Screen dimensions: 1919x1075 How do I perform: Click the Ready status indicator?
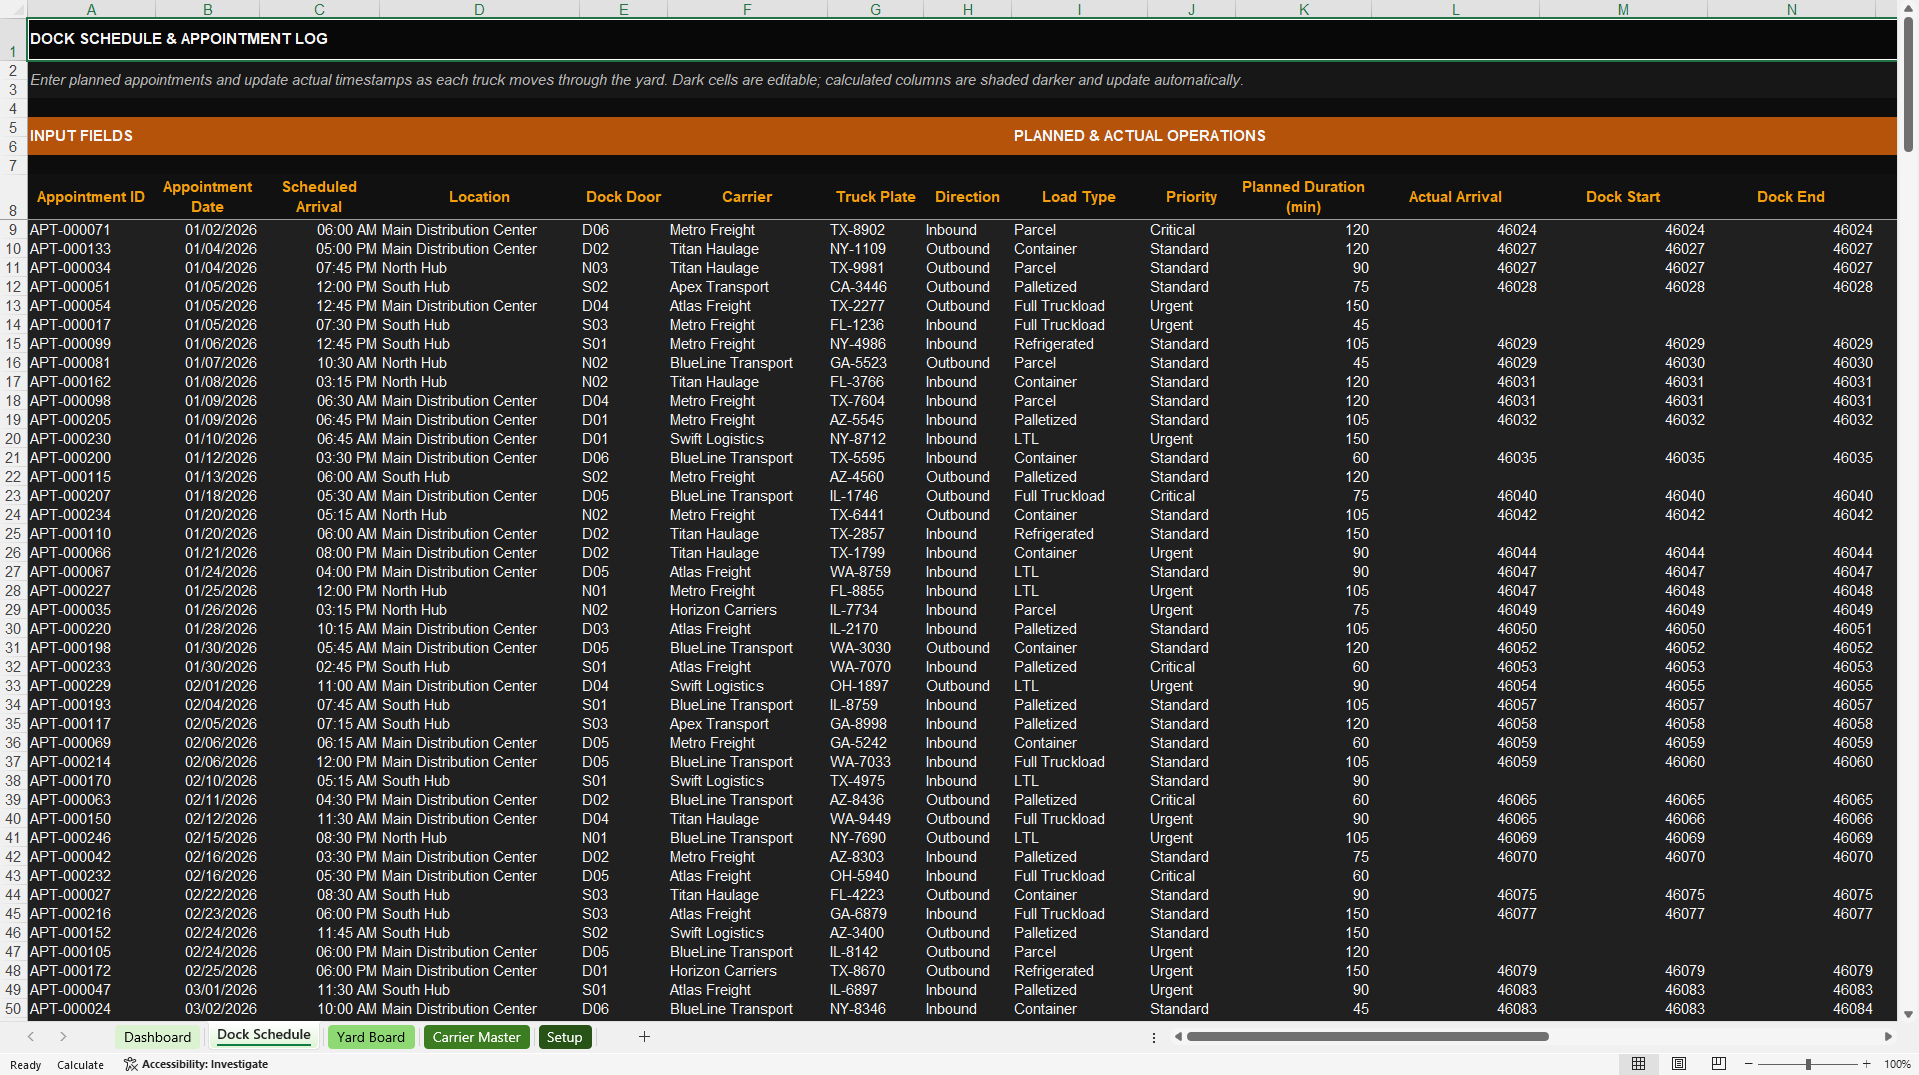point(25,1065)
